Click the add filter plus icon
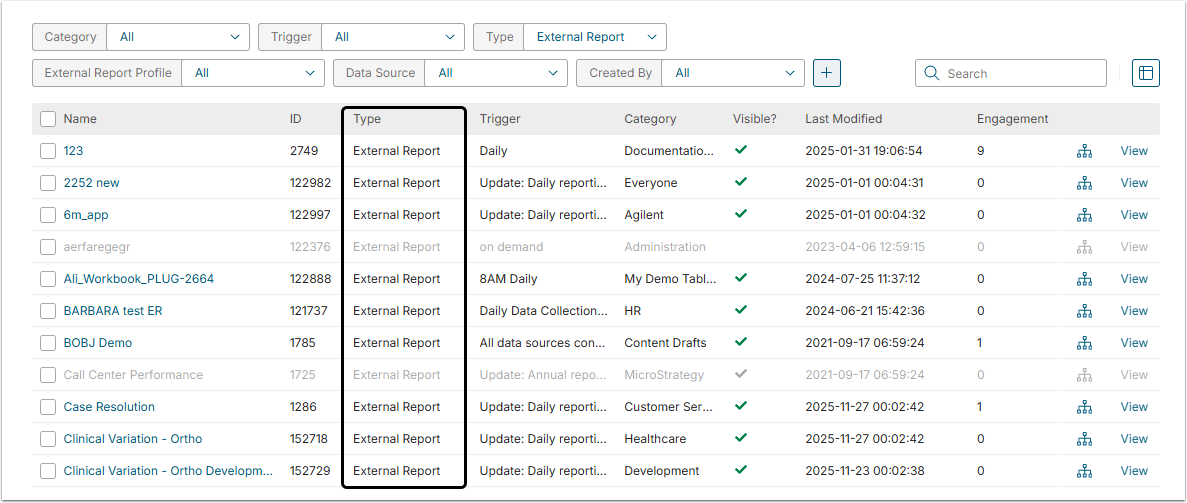The height and width of the screenshot is (503, 1187). click(827, 73)
